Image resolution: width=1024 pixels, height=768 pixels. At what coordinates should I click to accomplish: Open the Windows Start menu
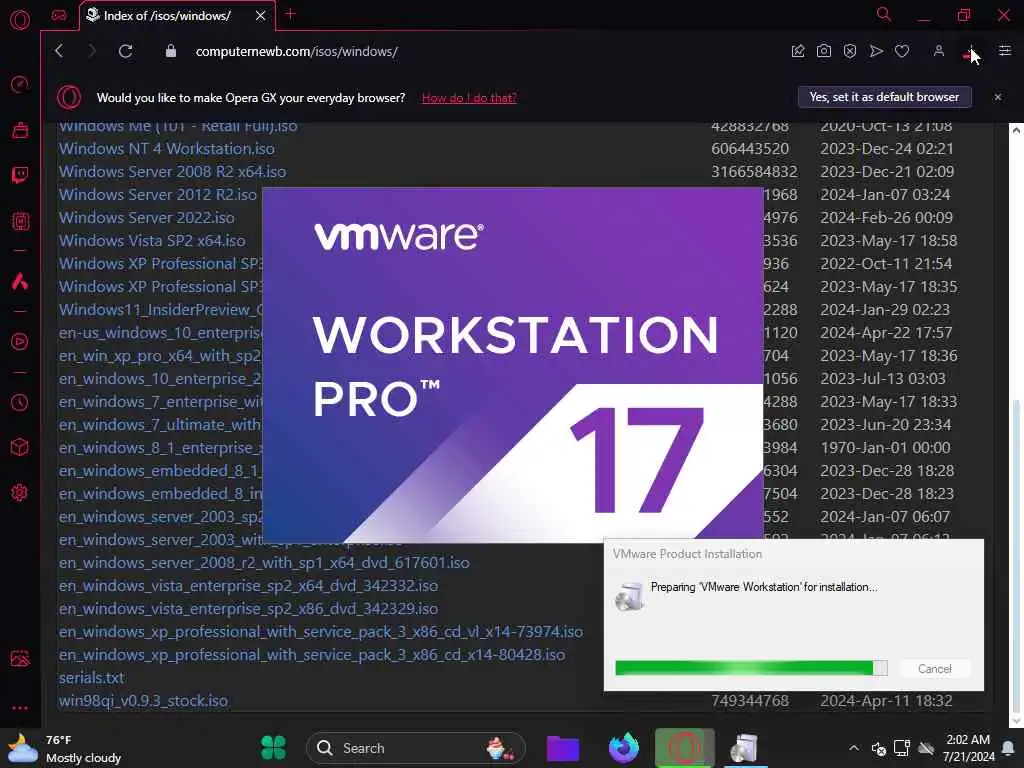point(273,748)
